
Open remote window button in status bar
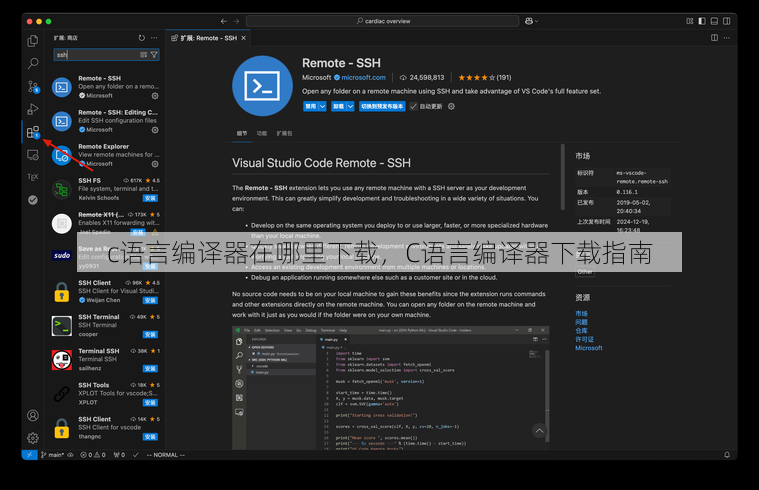[x=30, y=455]
